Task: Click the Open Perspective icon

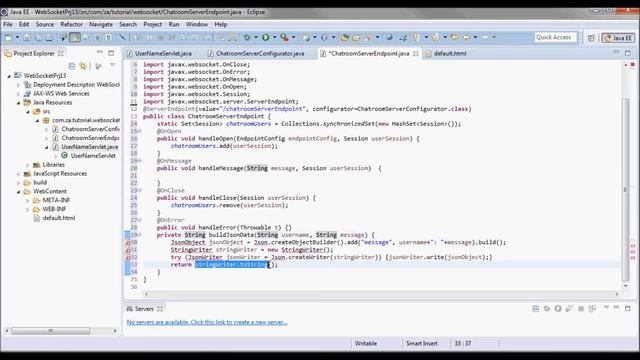Action: pyautogui.click(x=591, y=38)
